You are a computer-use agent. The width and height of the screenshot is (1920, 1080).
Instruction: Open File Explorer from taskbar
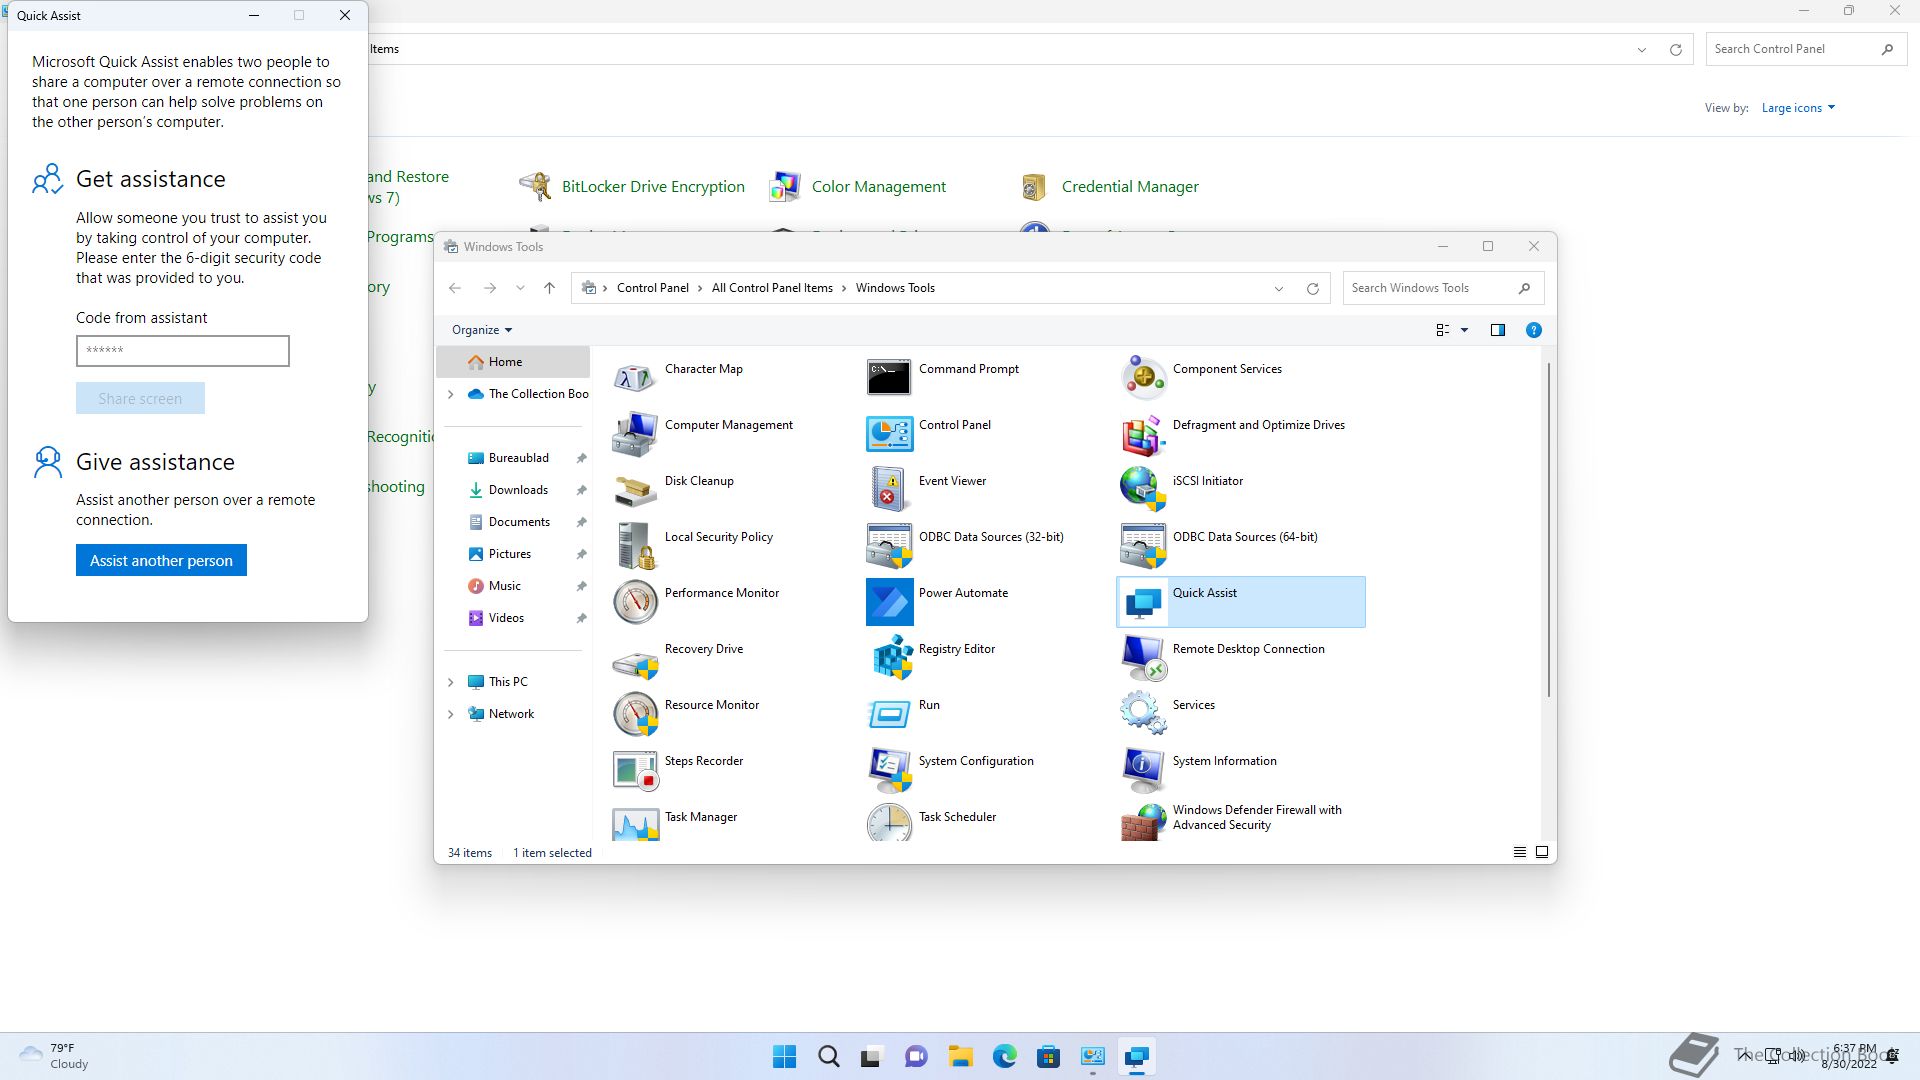(961, 1056)
